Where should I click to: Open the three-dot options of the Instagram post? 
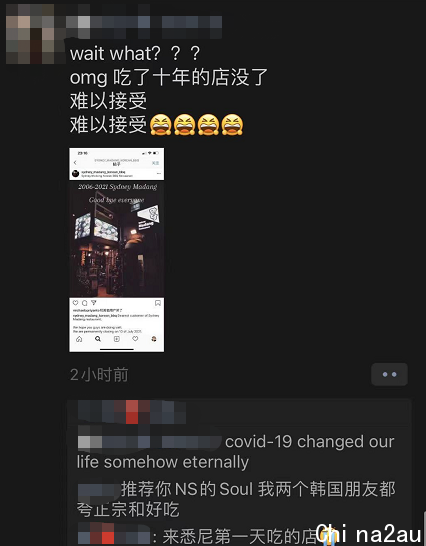(x=159, y=173)
